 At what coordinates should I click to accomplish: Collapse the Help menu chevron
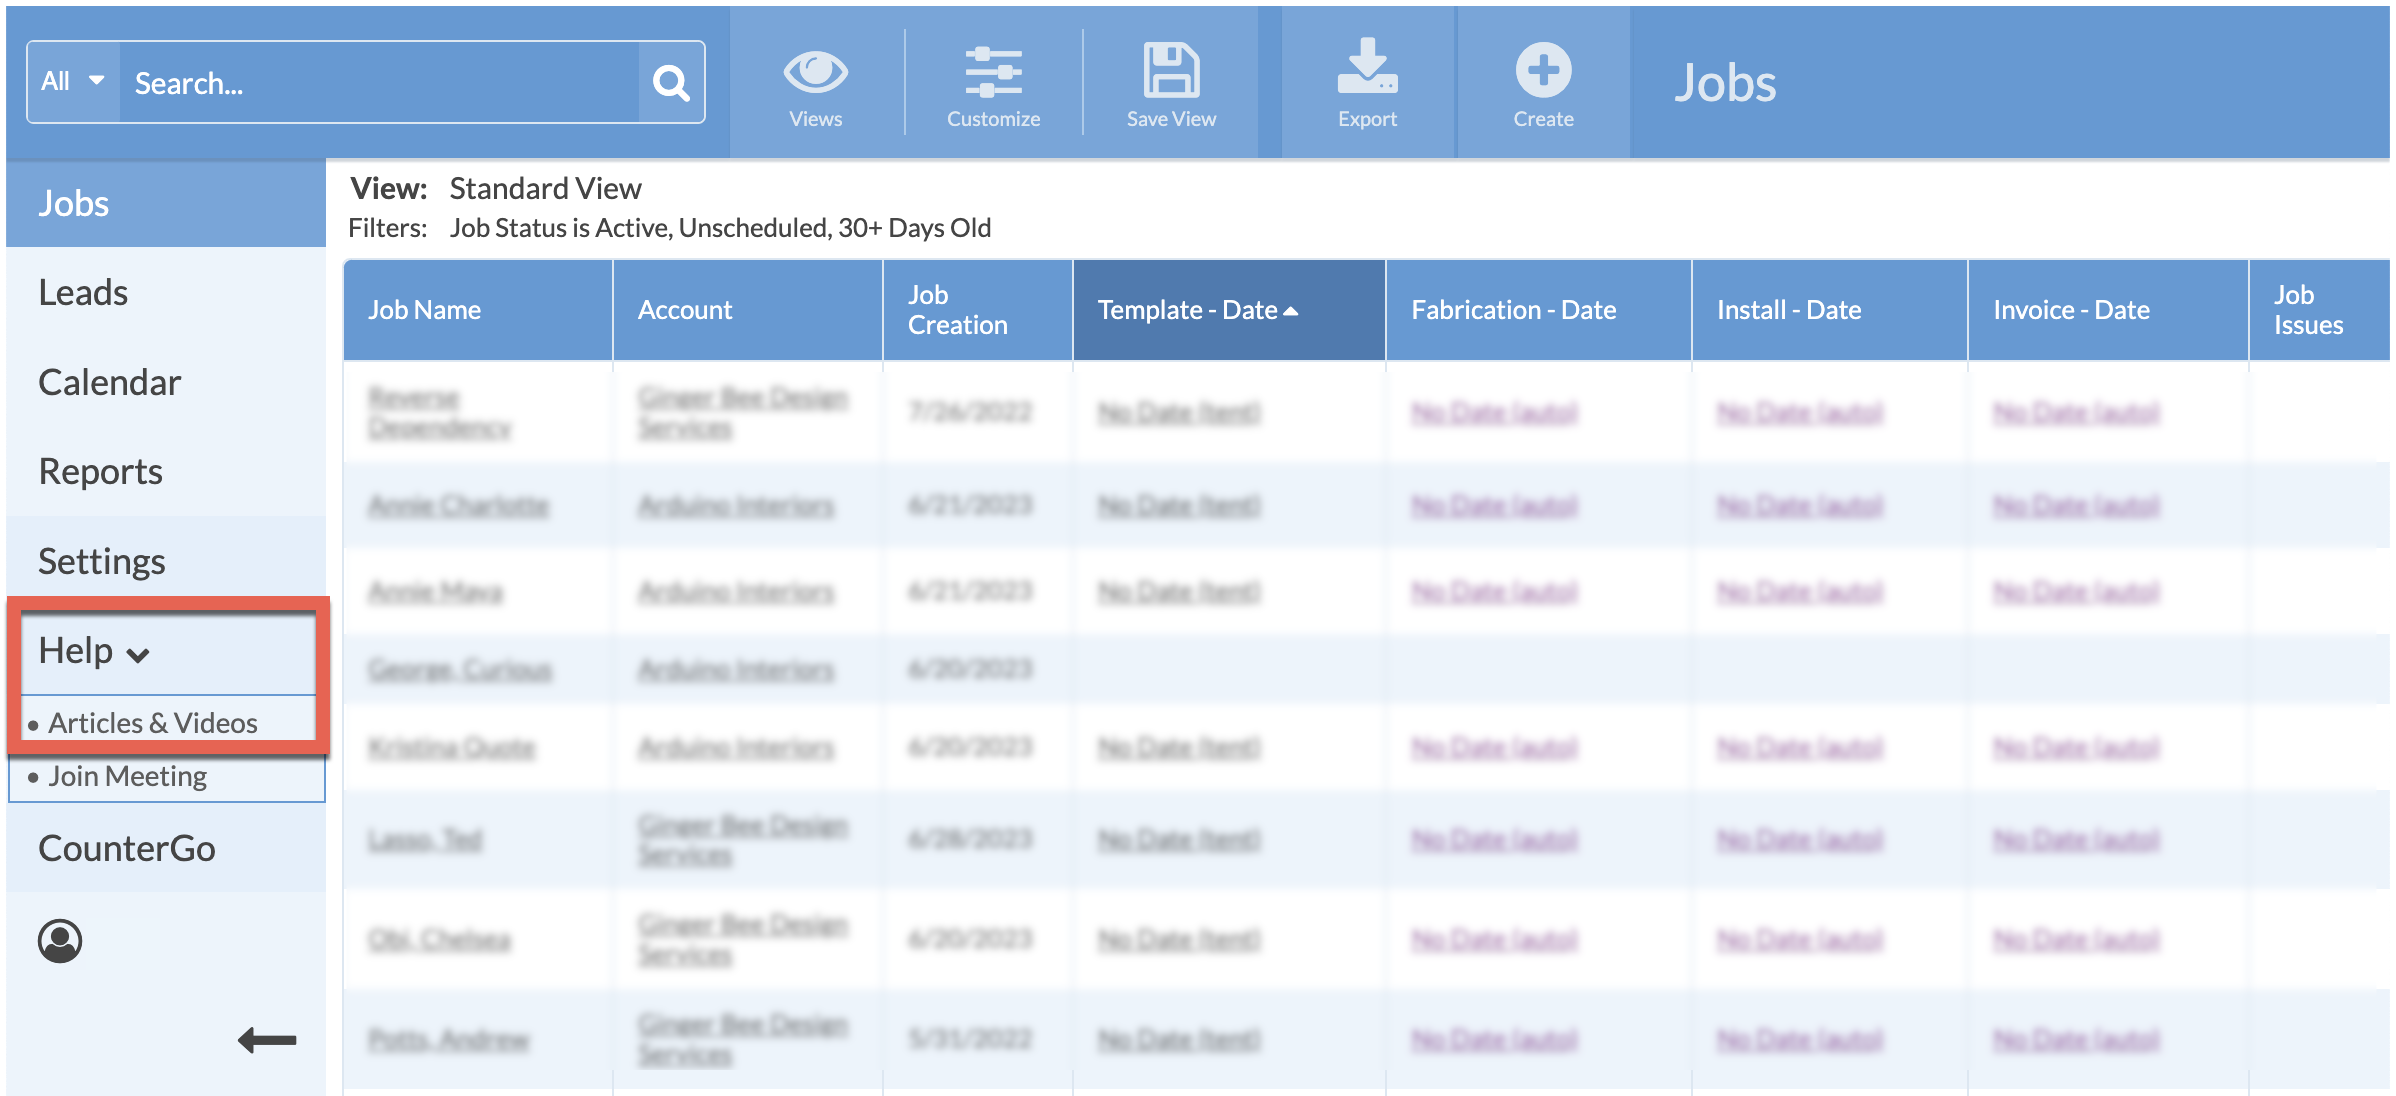click(x=138, y=655)
